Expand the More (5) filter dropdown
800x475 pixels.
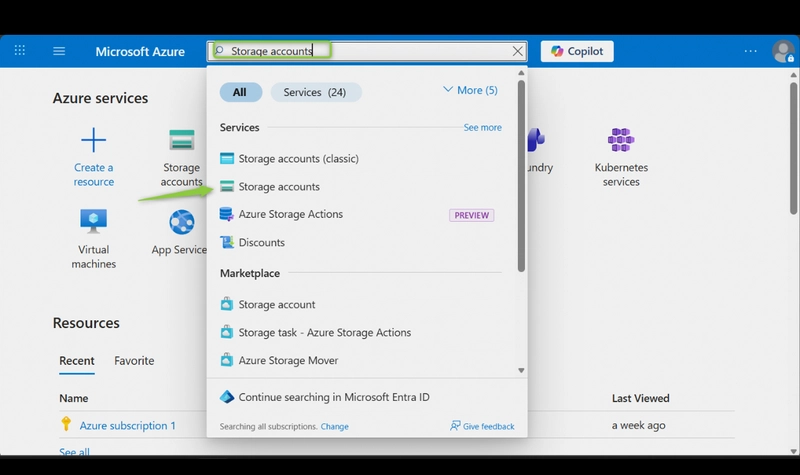(469, 90)
